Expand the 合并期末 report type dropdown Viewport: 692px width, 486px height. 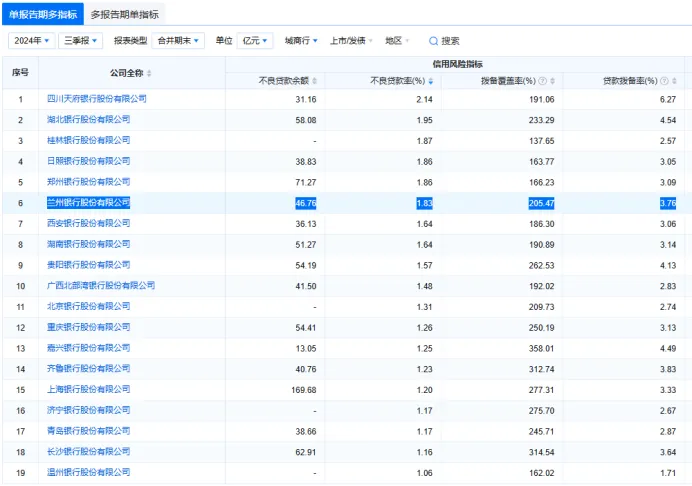point(178,41)
